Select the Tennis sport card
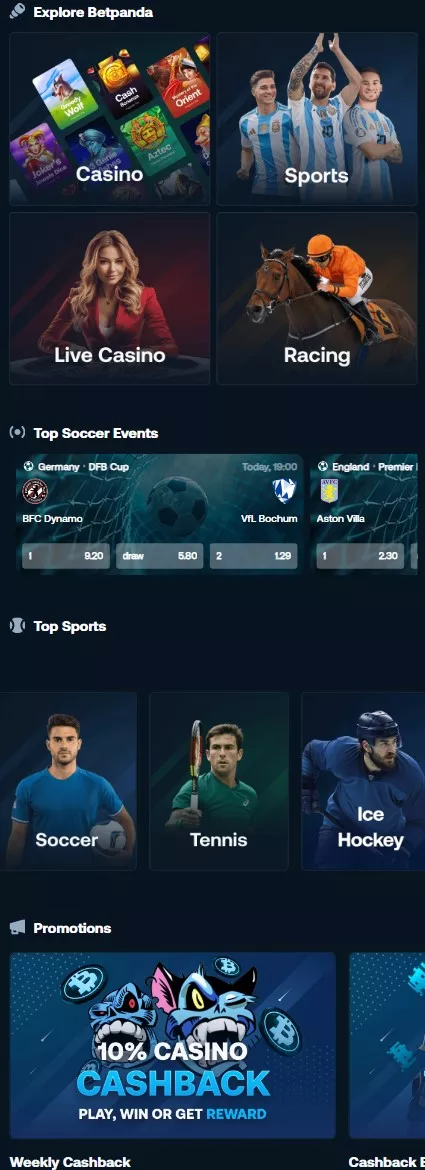425x1170 pixels. coord(218,781)
